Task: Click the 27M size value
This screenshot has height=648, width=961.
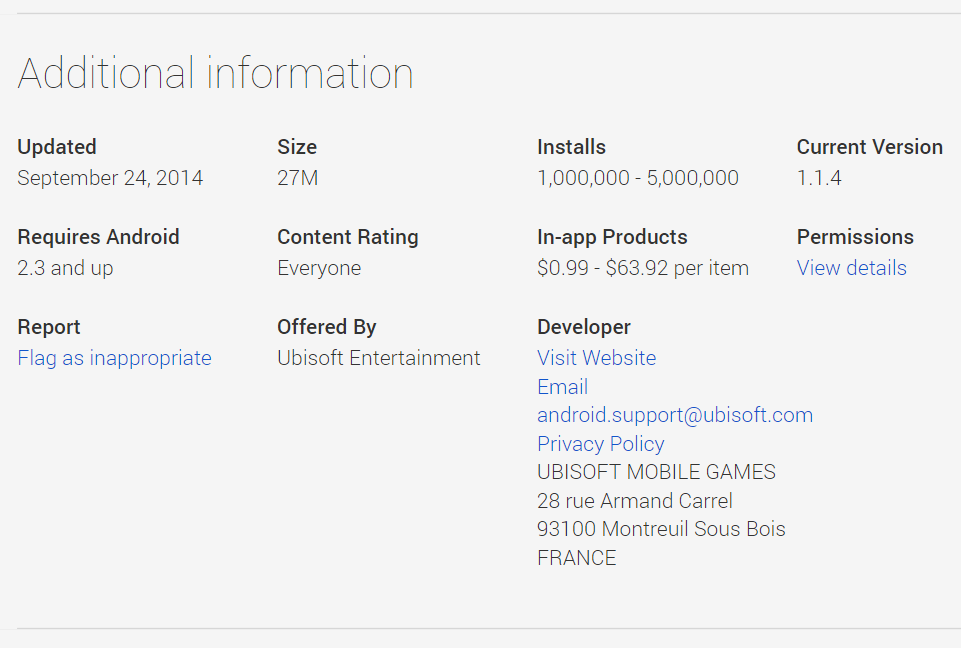Action: point(297,178)
